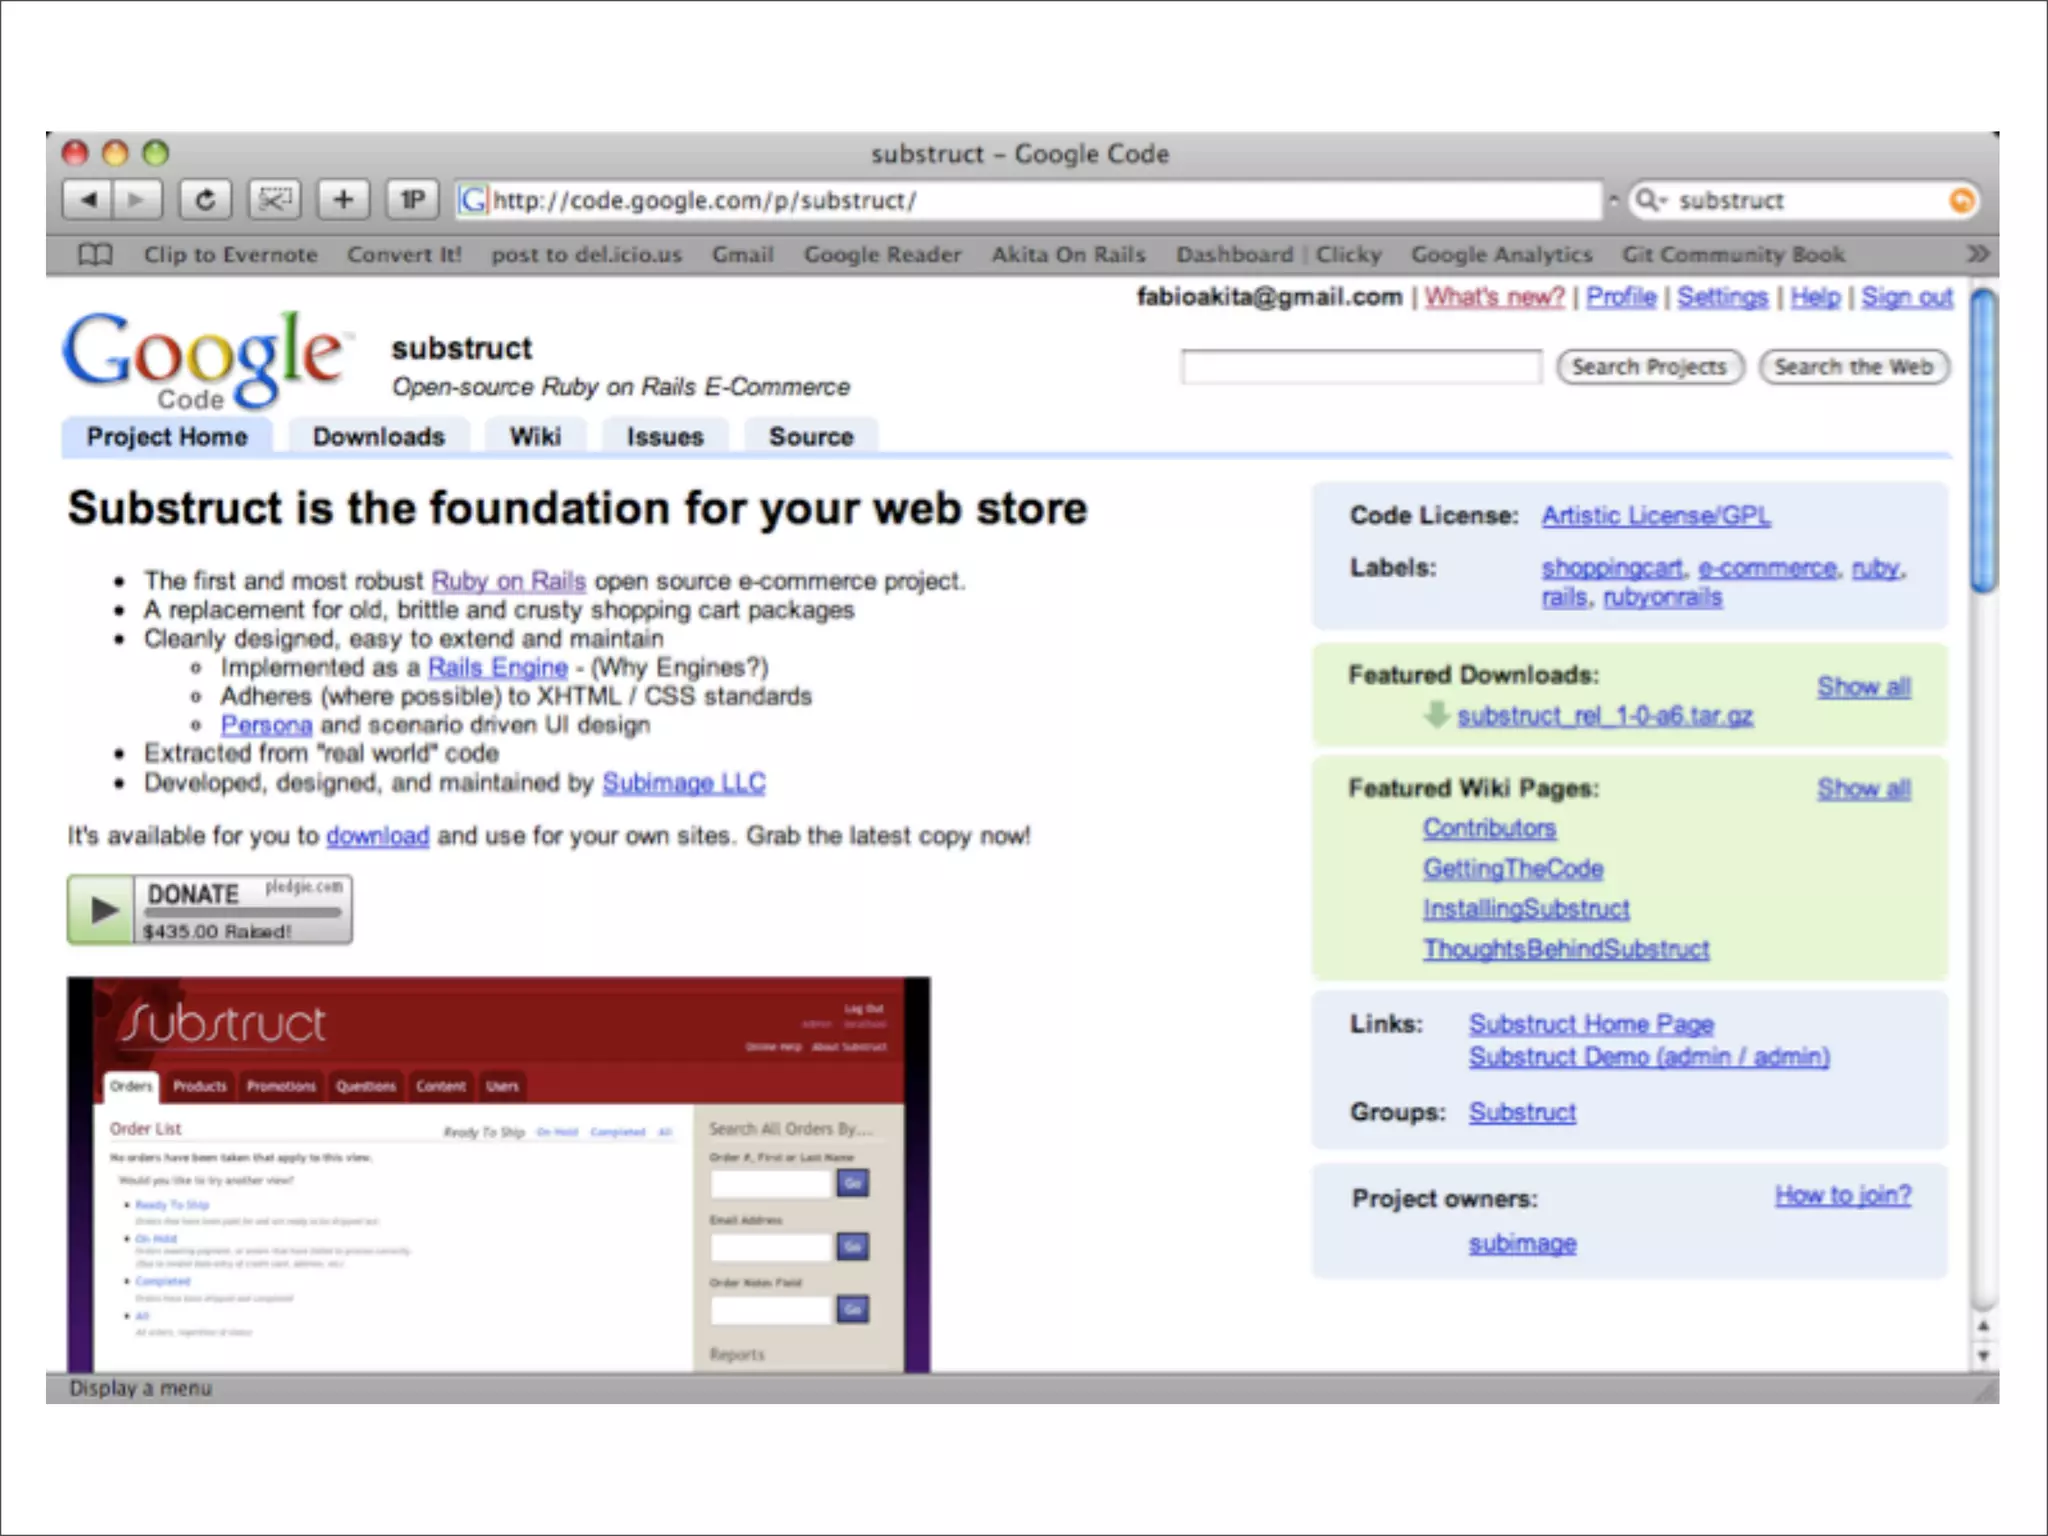Image resolution: width=2048 pixels, height=1536 pixels.
Task: Open the Source tab
Action: coord(810,437)
